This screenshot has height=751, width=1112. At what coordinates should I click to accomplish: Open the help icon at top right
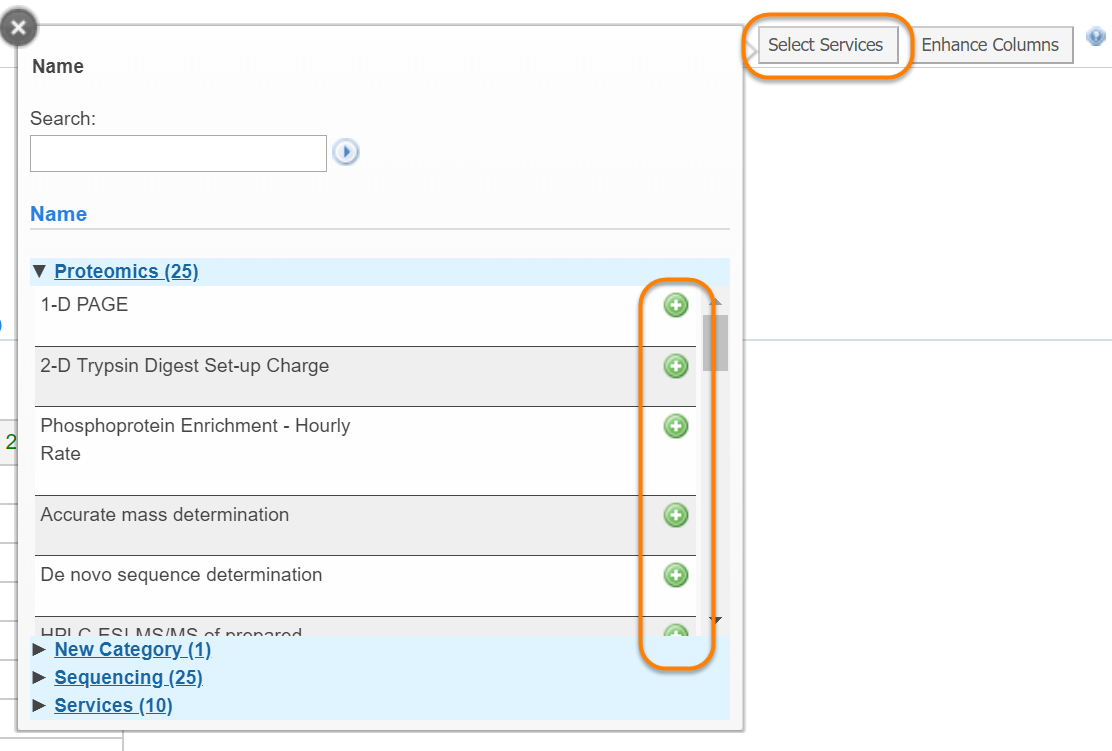1096,38
